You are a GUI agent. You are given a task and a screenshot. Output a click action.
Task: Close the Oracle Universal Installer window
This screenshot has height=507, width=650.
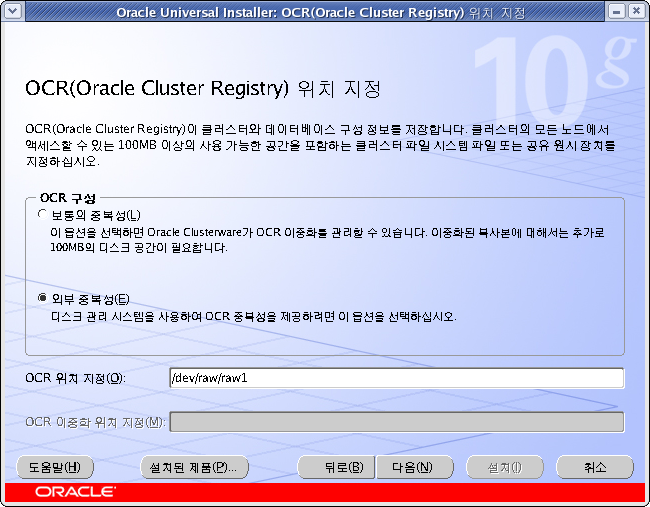636,11
